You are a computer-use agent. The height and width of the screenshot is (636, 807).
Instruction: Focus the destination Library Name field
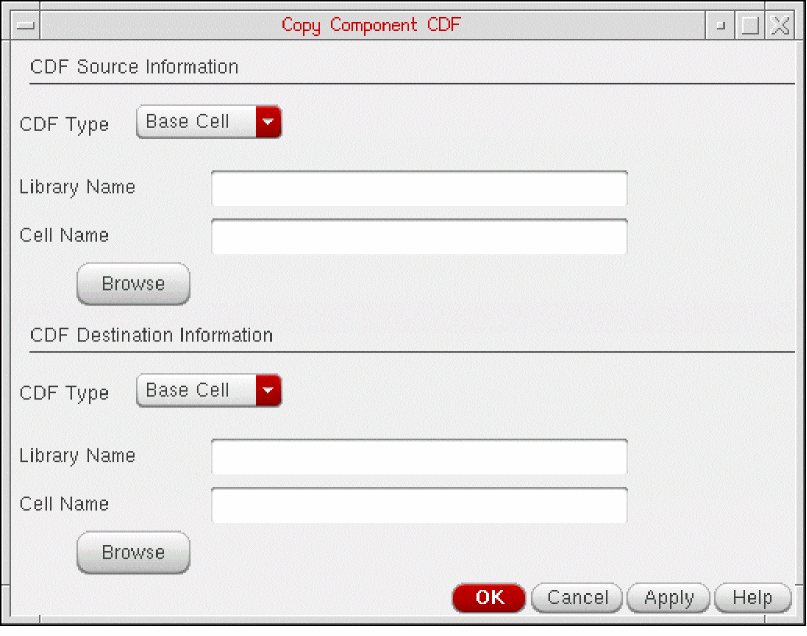[419, 456]
